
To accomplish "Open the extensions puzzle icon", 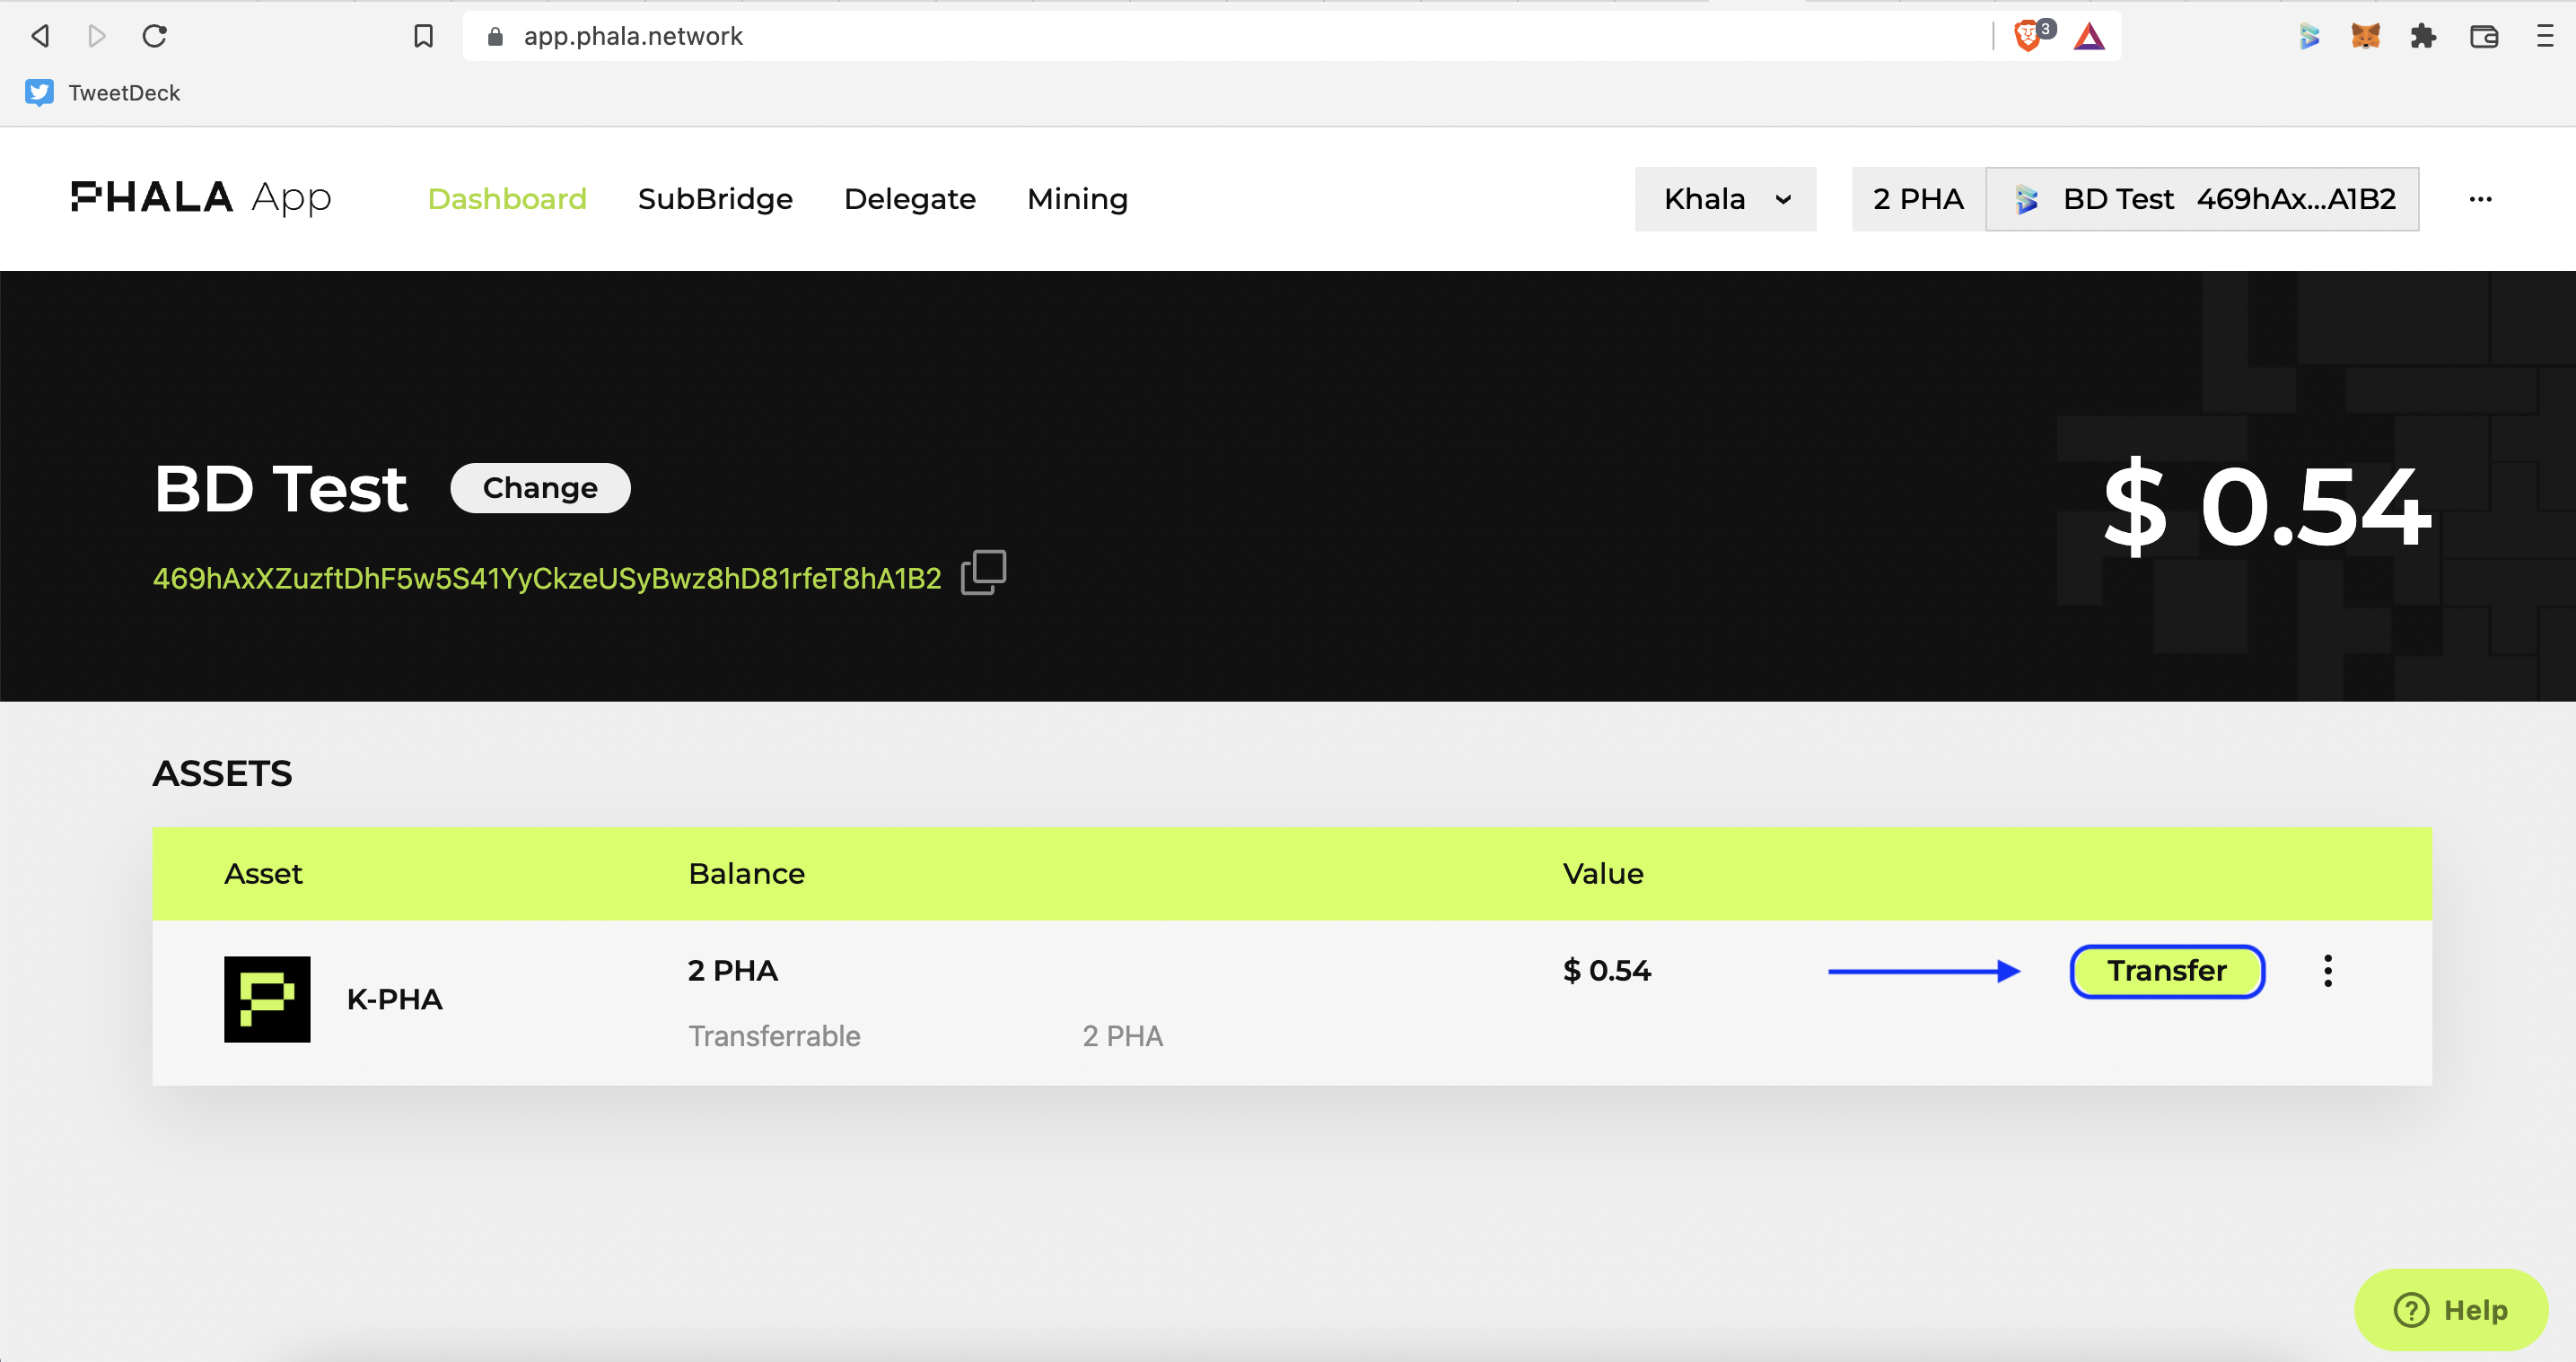I will tap(2423, 37).
